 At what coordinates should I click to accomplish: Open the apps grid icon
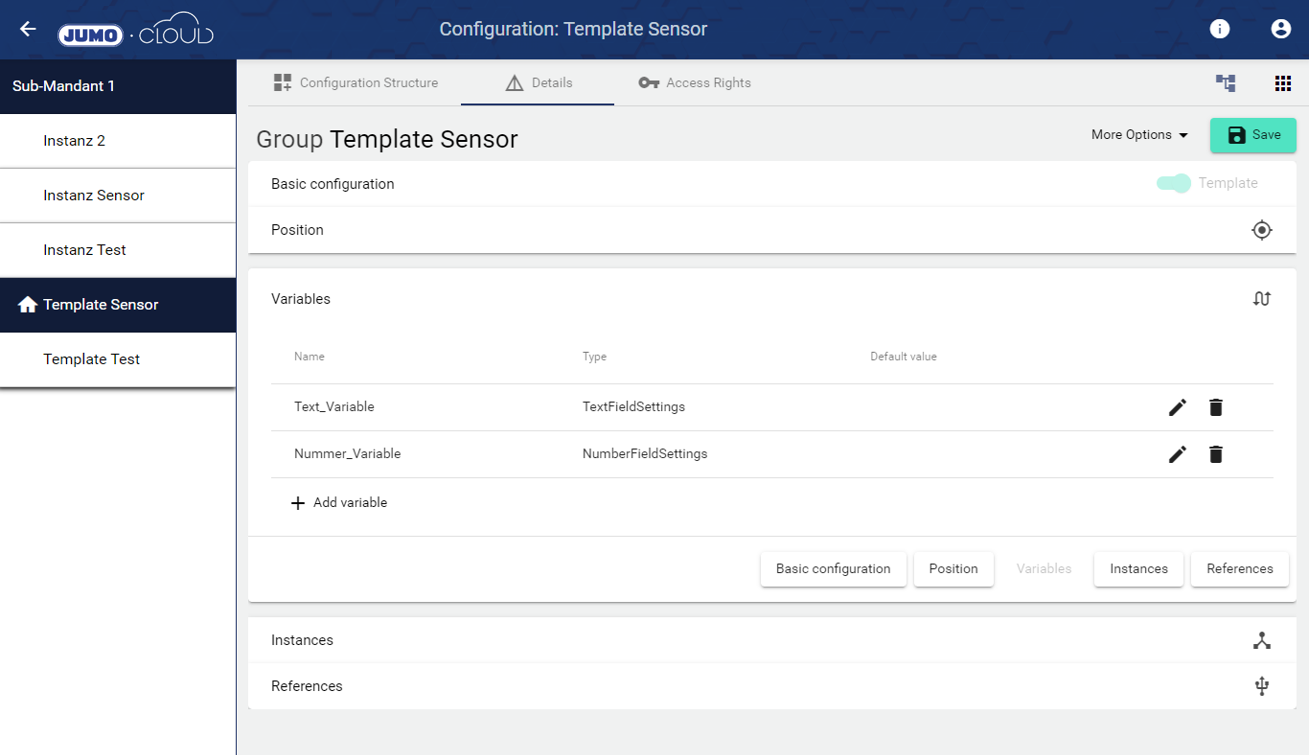click(1283, 83)
